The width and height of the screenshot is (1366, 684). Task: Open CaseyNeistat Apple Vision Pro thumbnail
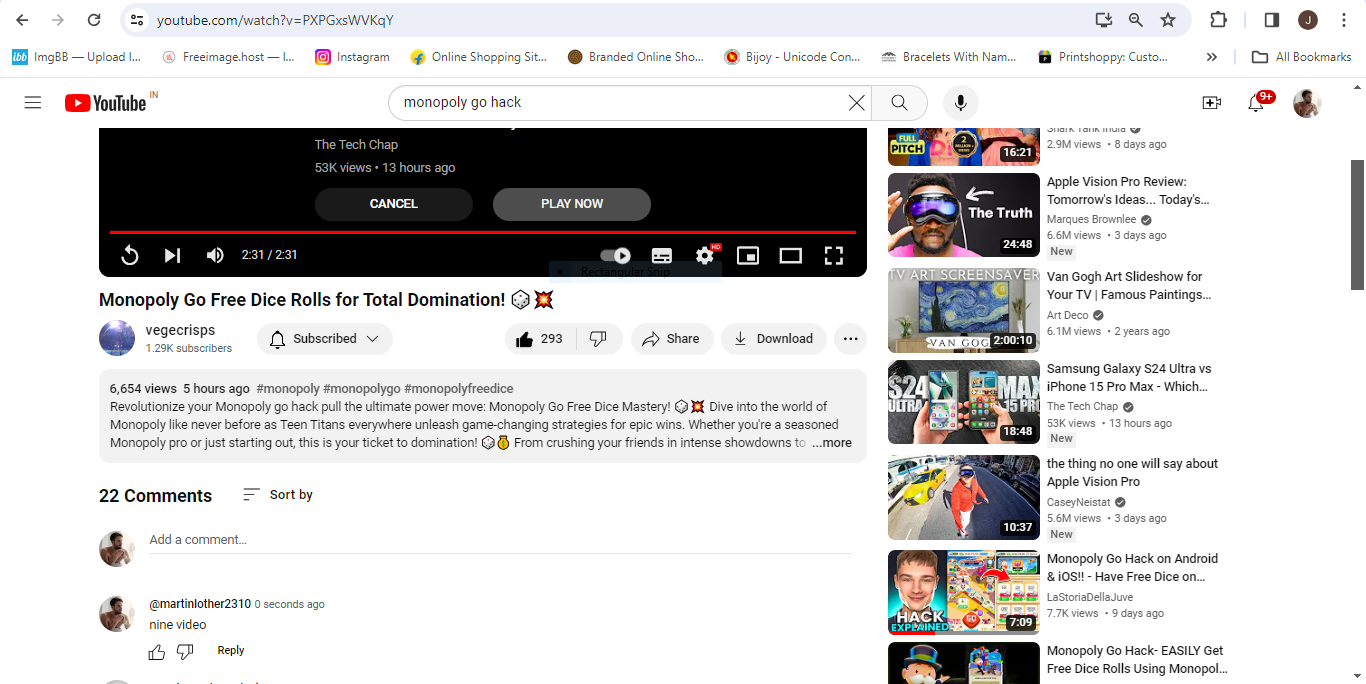pyautogui.click(x=964, y=498)
